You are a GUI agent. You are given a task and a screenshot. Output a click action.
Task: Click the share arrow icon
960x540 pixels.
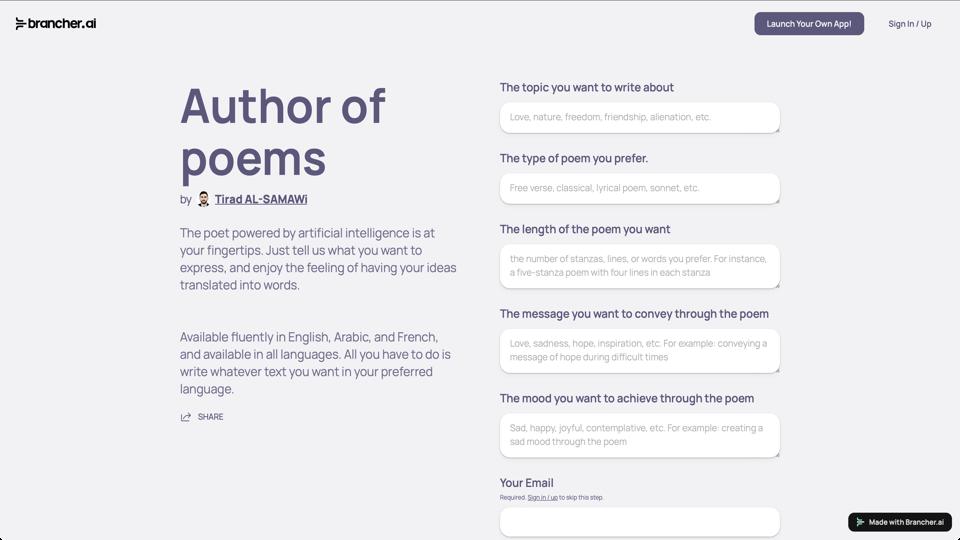click(186, 417)
